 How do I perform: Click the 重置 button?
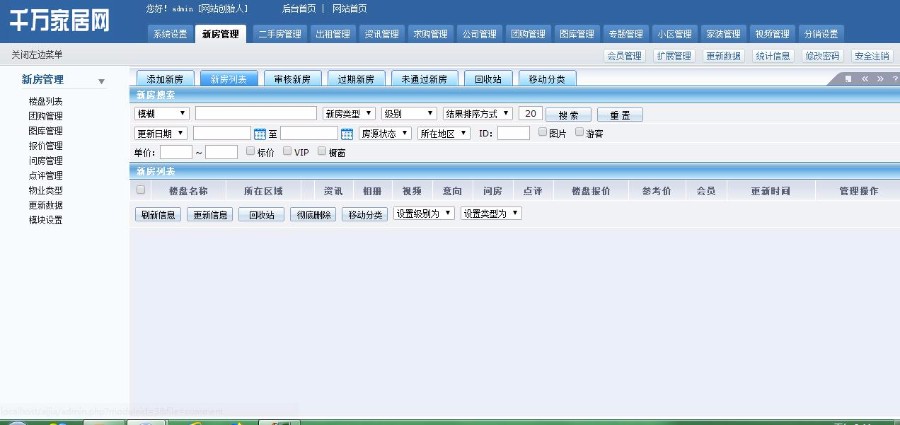coord(620,115)
